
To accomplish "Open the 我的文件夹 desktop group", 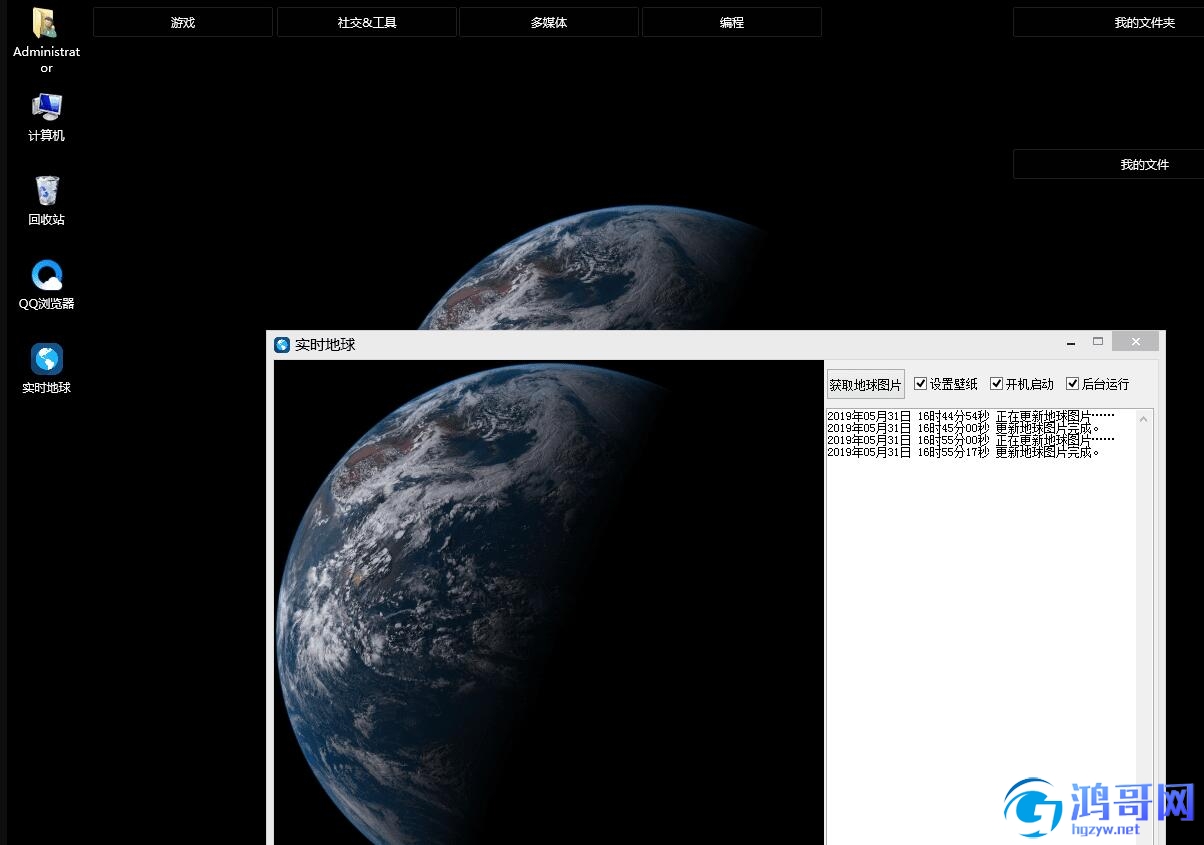I will coord(1109,22).
